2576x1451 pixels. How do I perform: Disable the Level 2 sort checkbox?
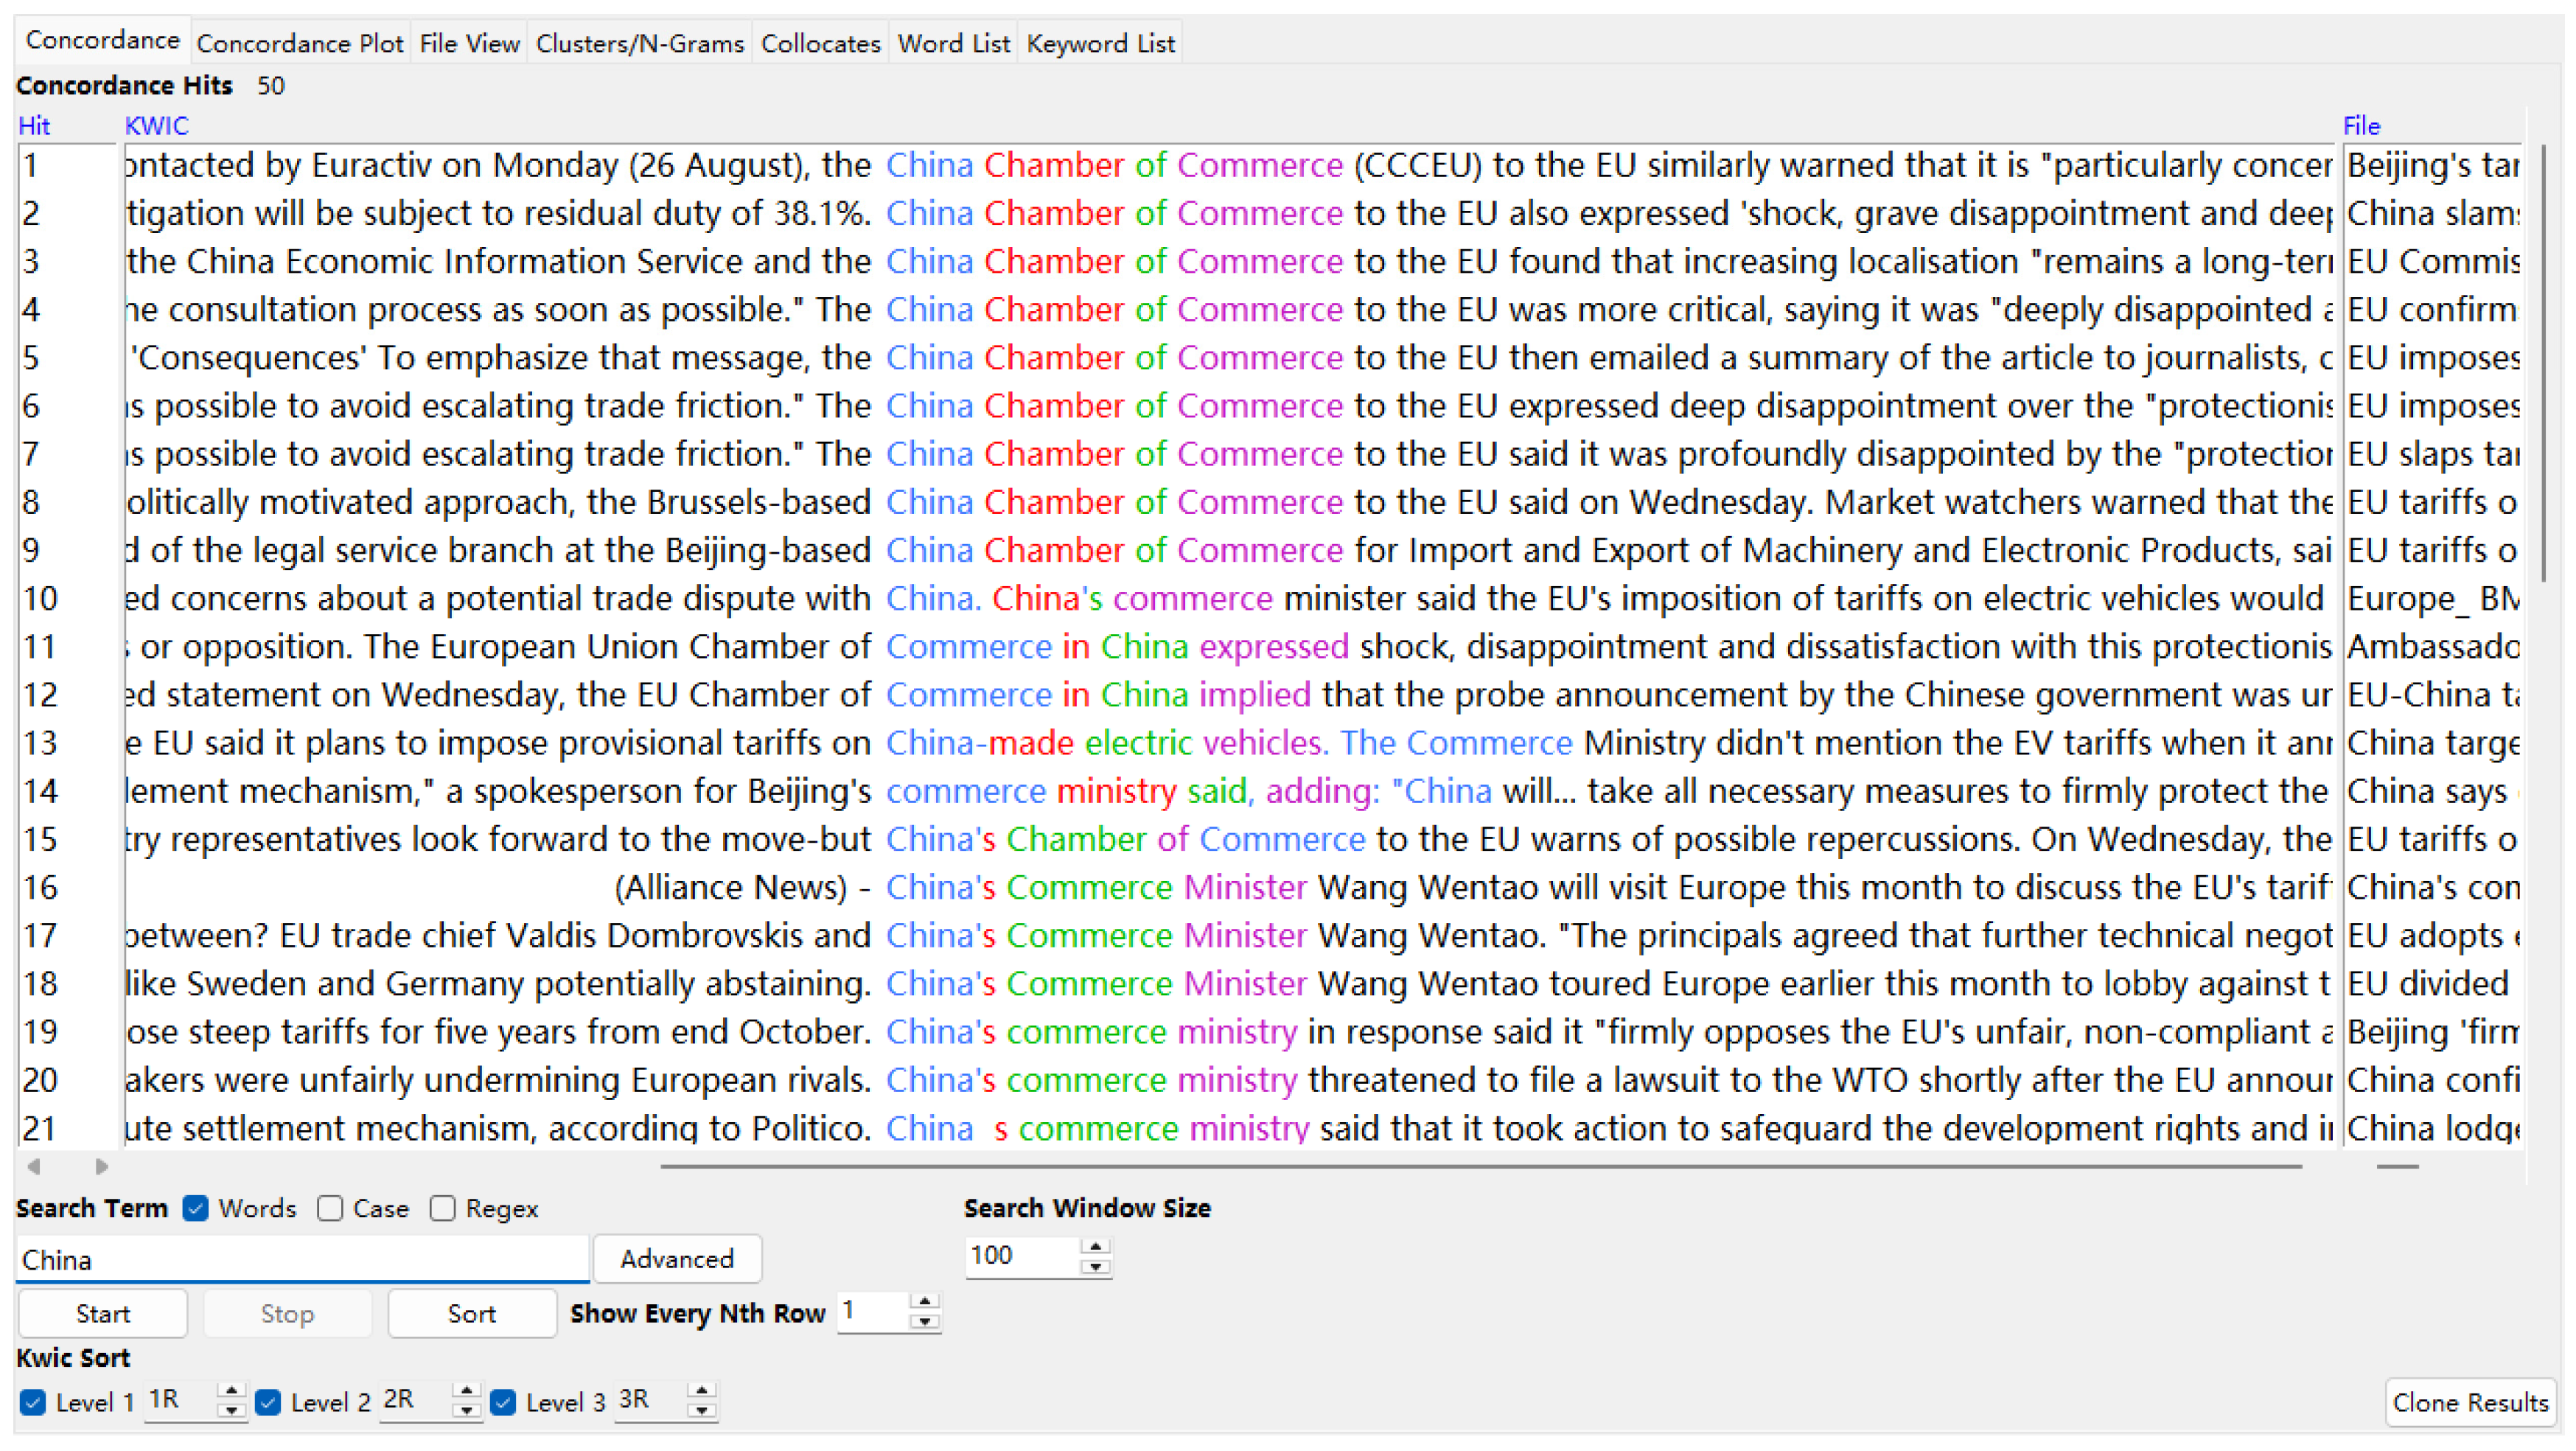(x=268, y=1402)
